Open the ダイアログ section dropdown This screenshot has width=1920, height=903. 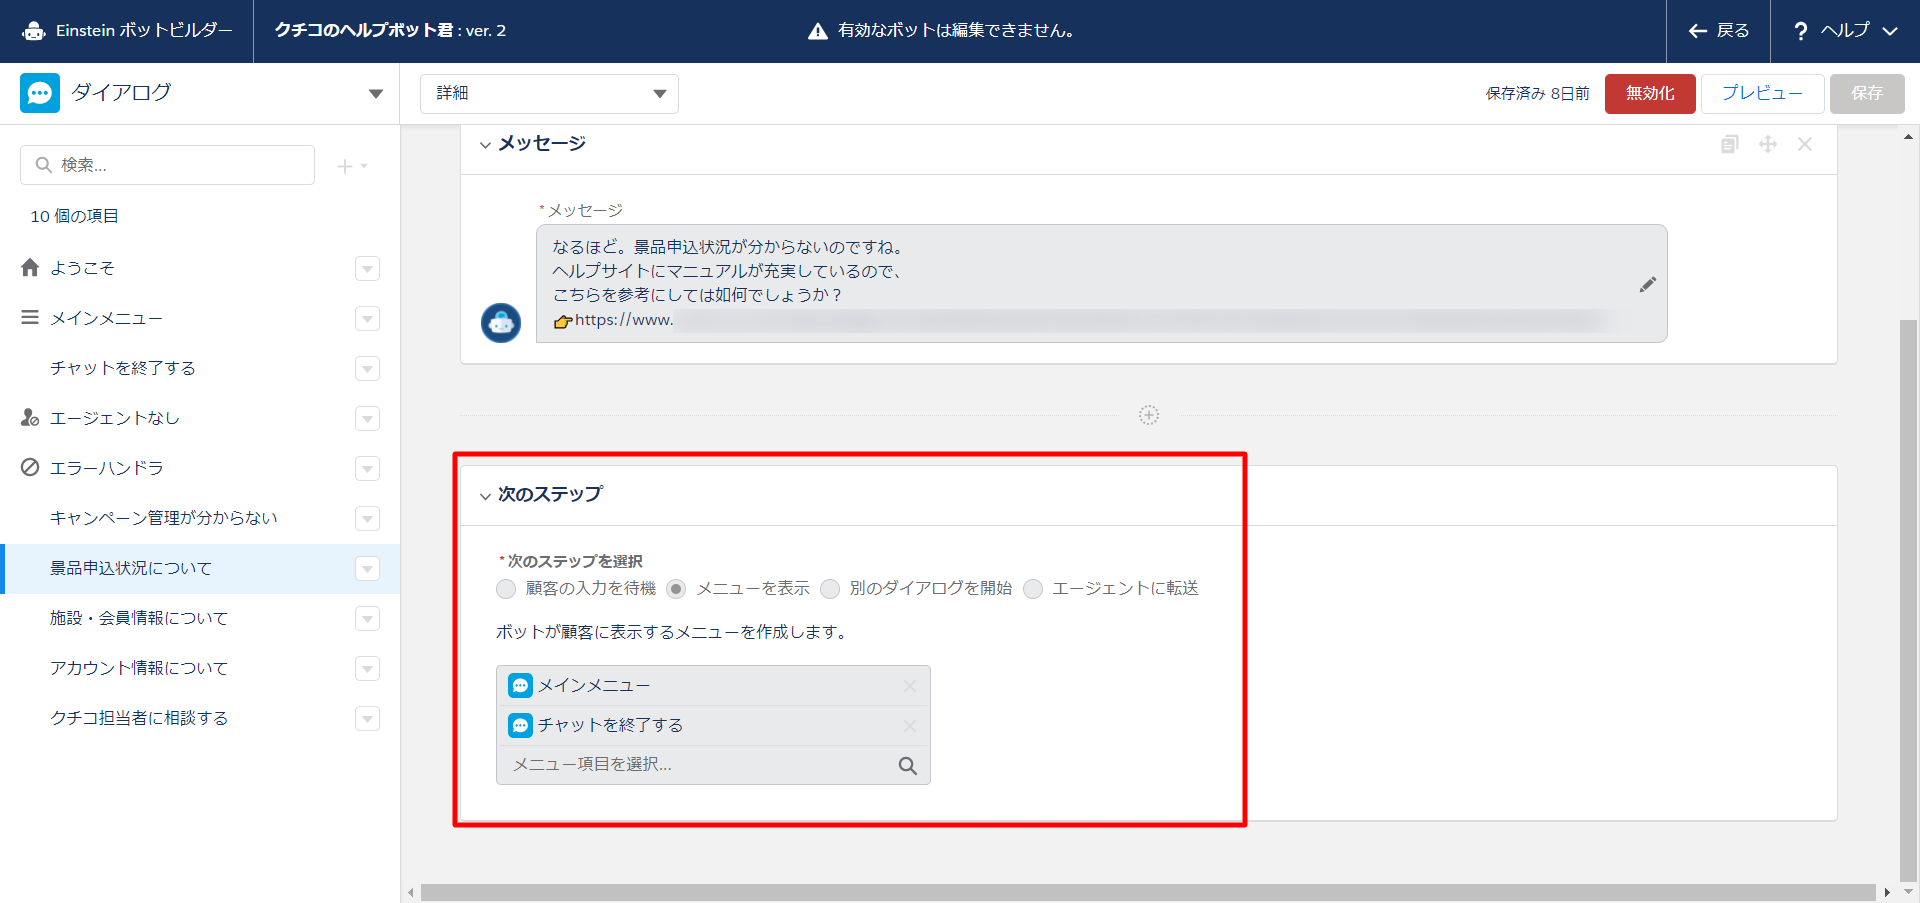[x=375, y=94]
